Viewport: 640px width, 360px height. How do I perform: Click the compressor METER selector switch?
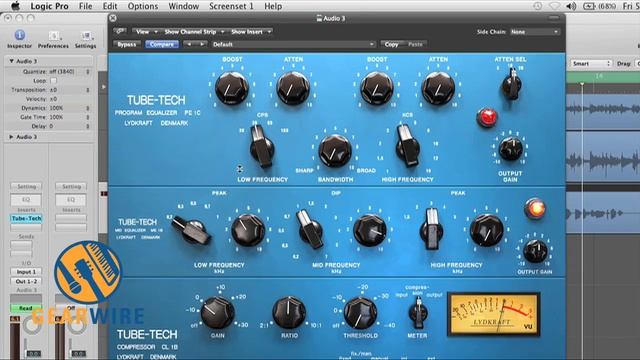coord(418,313)
